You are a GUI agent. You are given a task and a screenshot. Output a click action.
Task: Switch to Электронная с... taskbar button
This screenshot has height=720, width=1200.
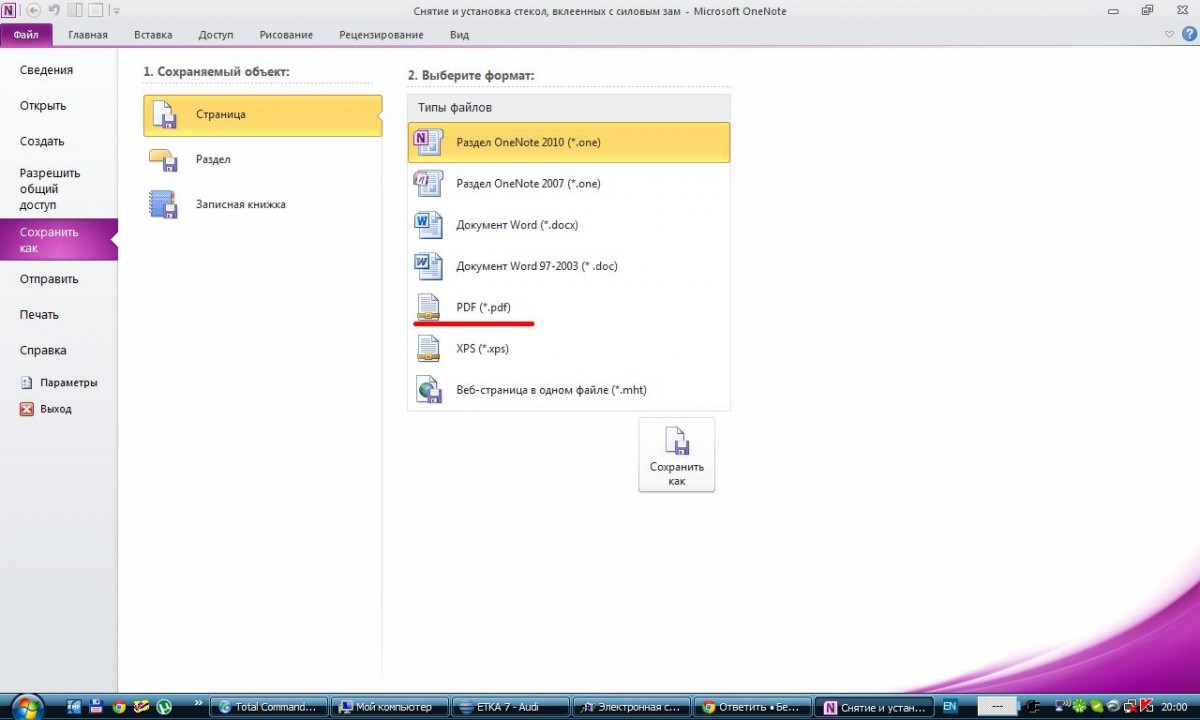(631, 706)
